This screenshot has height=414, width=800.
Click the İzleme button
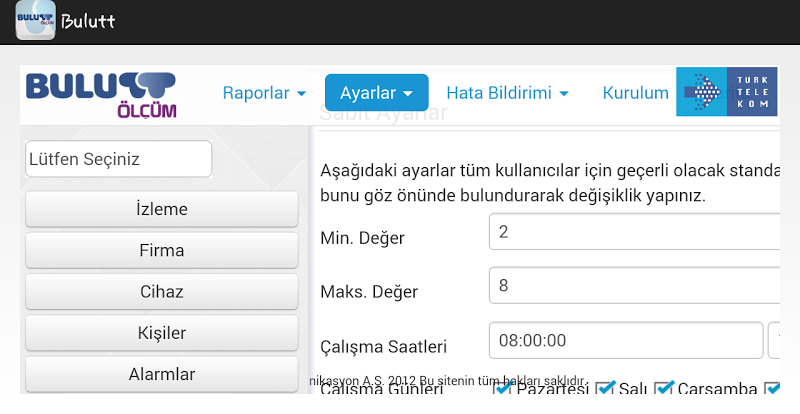pyautogui.click(x=162, y=209)
